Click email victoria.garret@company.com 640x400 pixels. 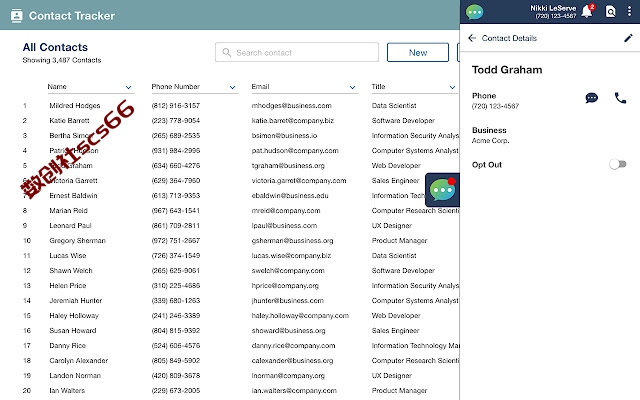[299, 180]
